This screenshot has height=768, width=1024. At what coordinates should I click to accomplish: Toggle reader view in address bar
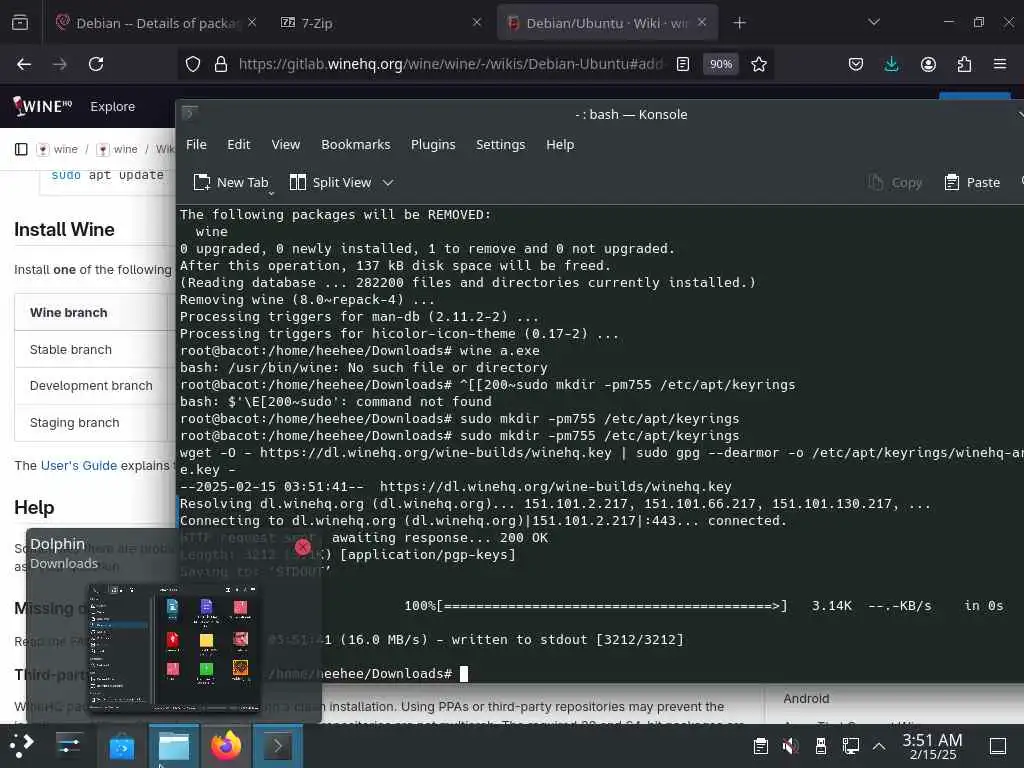[682, 64]
